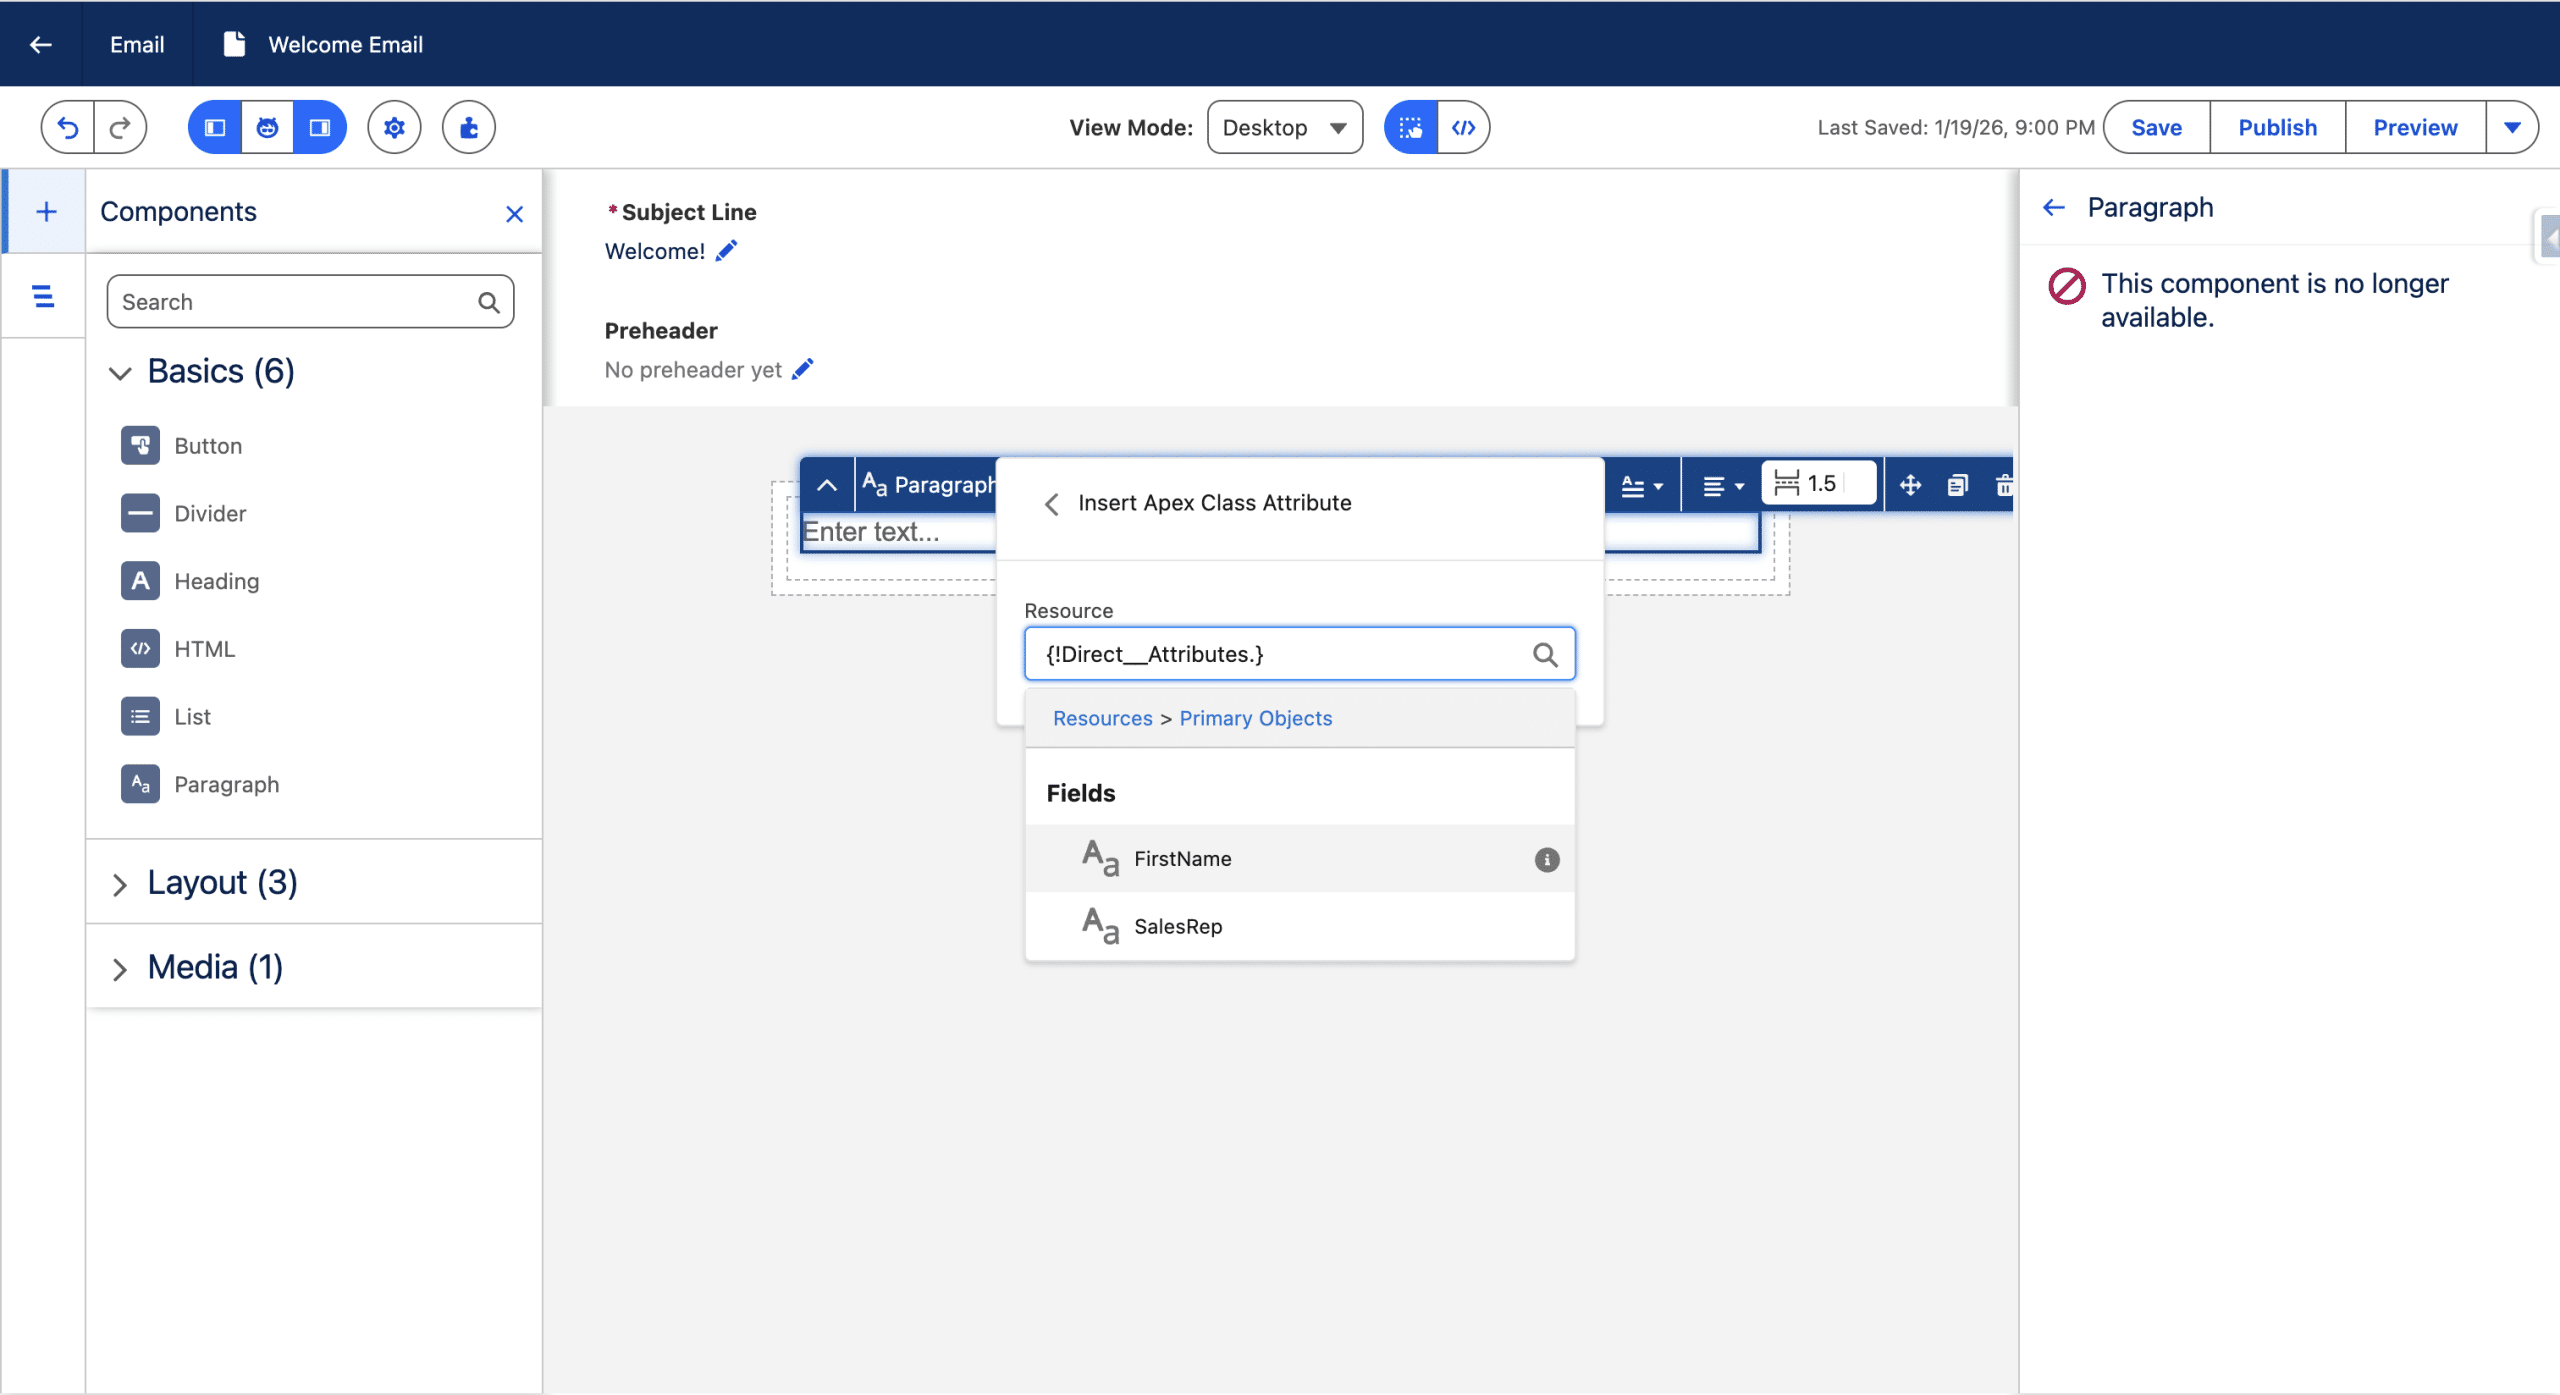Click the undo arrow icon
The width and height of the screenshot is (2560, 1395).
coord(68,127)
